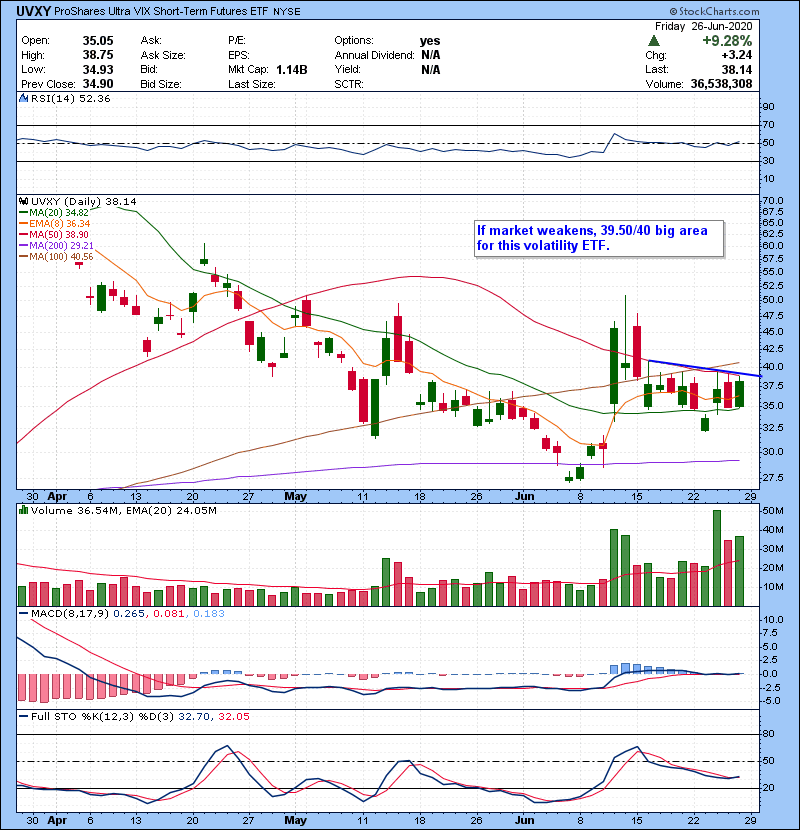Click the Last Size label
The image size is (800, 830).
(252, 84)
